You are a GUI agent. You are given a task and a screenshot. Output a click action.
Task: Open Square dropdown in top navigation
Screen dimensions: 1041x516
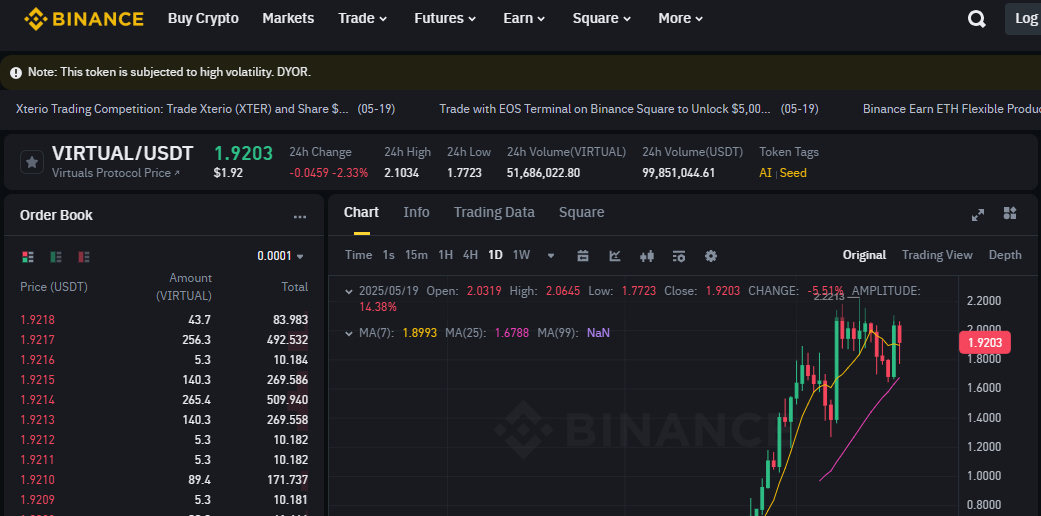point(602,19)
